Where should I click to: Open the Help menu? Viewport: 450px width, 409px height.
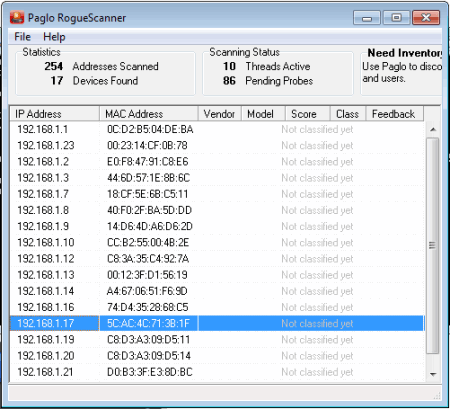pos(54,37)
